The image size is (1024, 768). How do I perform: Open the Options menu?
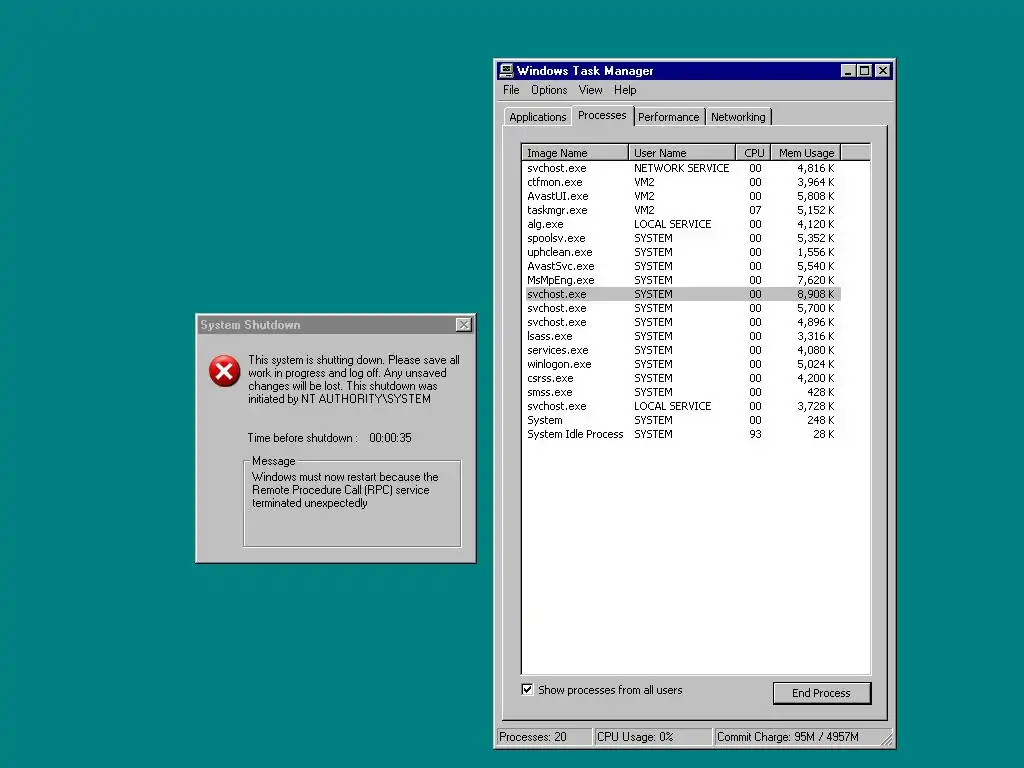point(549,90)
